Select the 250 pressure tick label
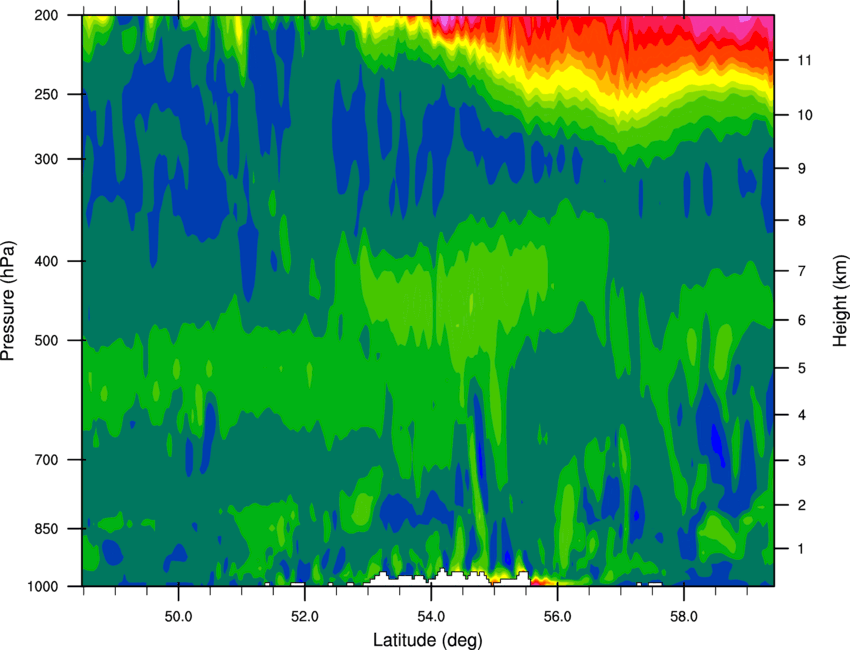This screenshot has height=650, width=850. tap(46, 94)
